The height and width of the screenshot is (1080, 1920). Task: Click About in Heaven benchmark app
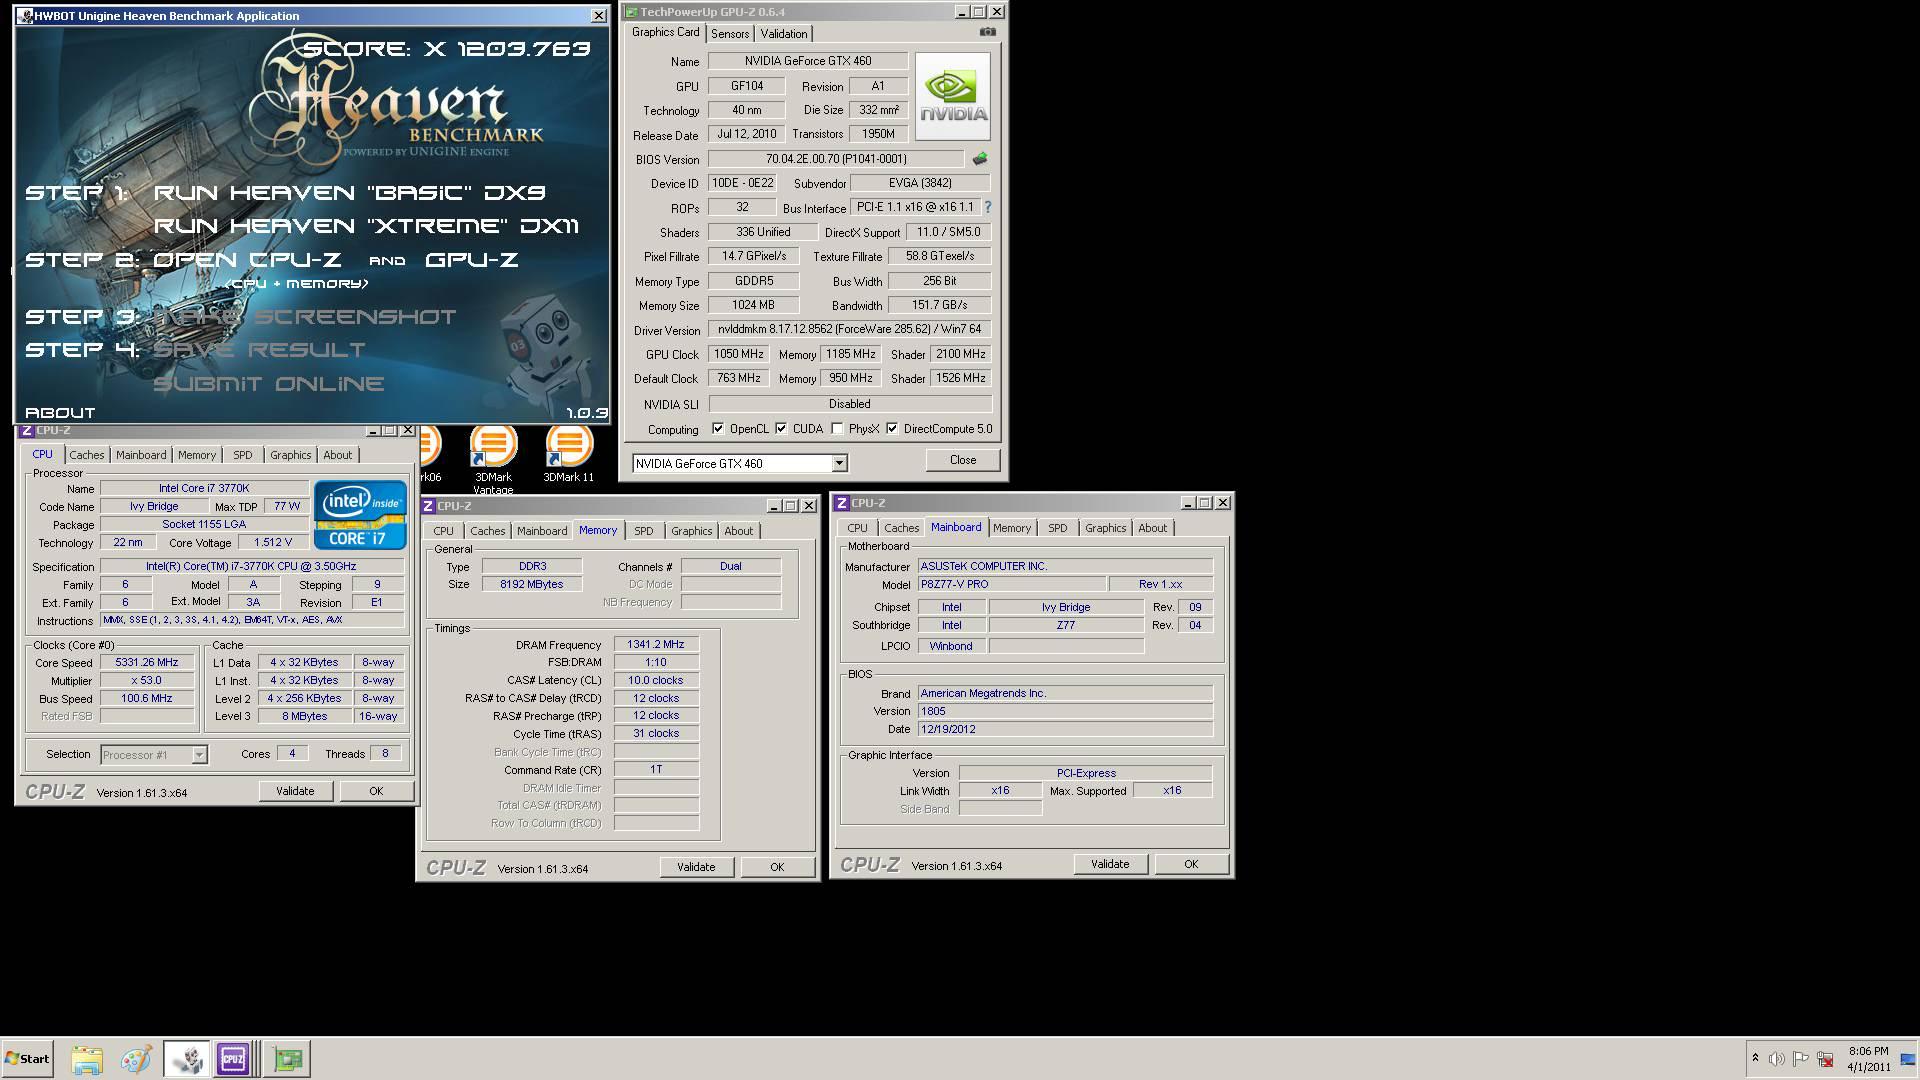tap(60, 413)
